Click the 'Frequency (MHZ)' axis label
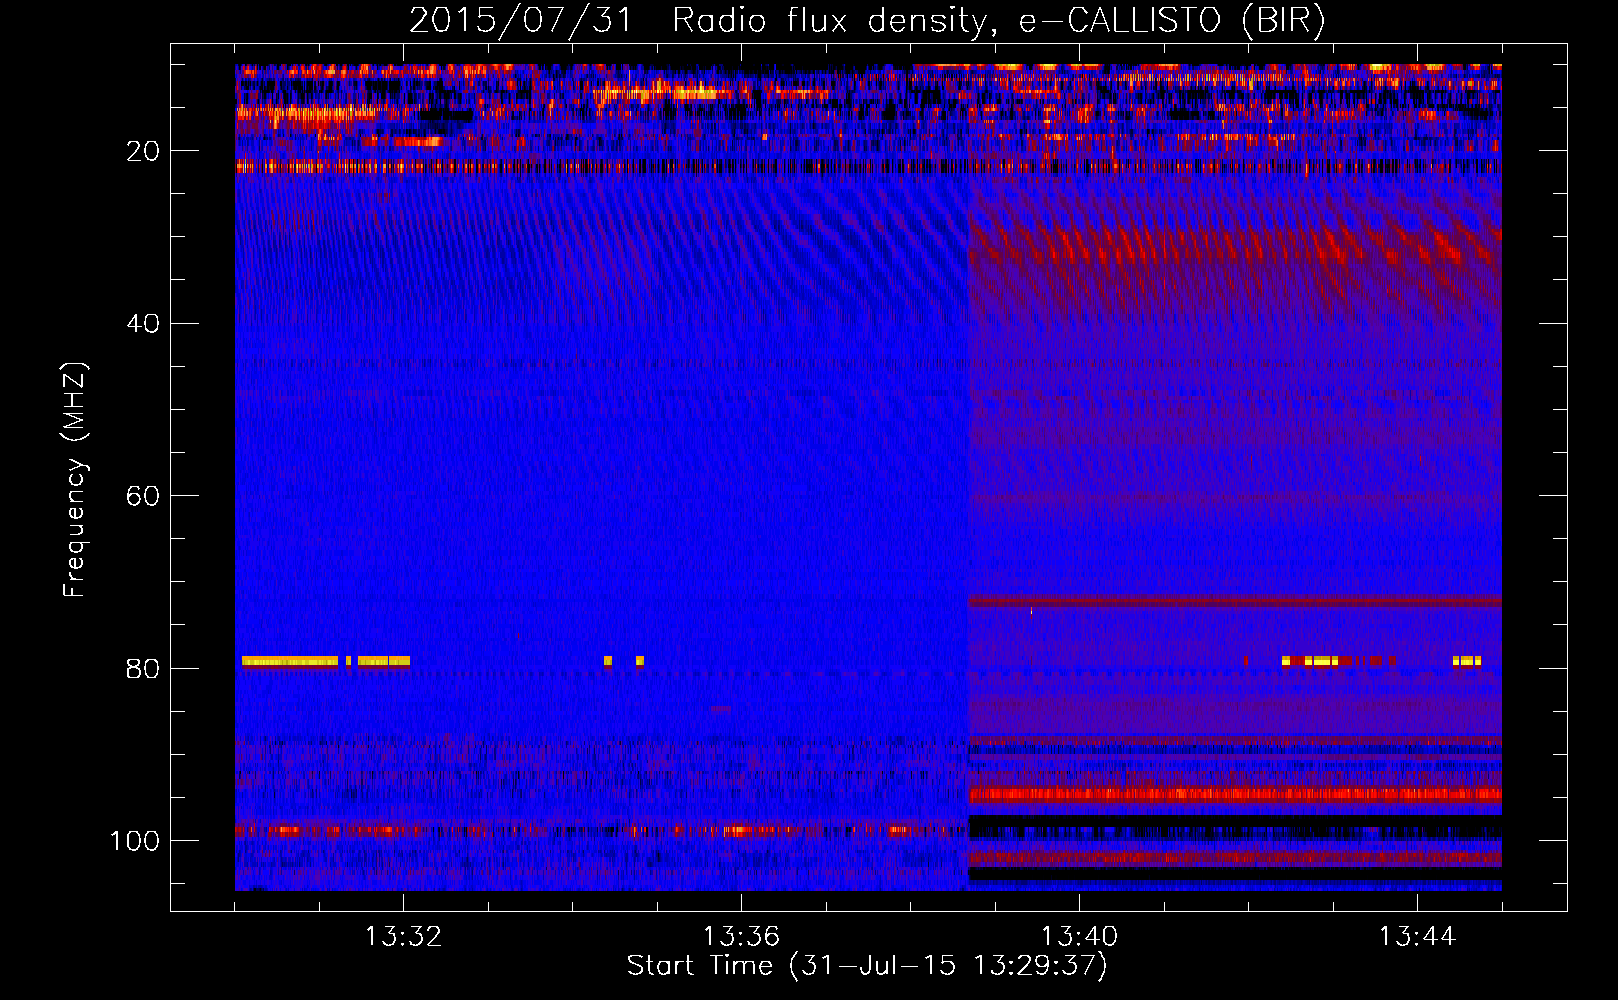This screenshot has width=1618, height=1000. [x=76, y=480]
